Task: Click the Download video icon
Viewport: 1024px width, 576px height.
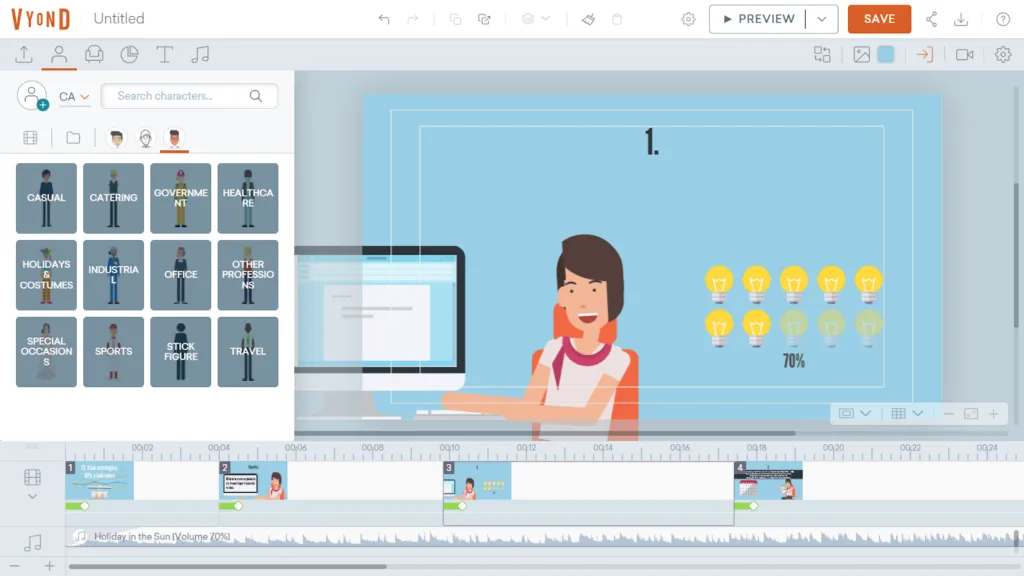Action: coord(961,19)
